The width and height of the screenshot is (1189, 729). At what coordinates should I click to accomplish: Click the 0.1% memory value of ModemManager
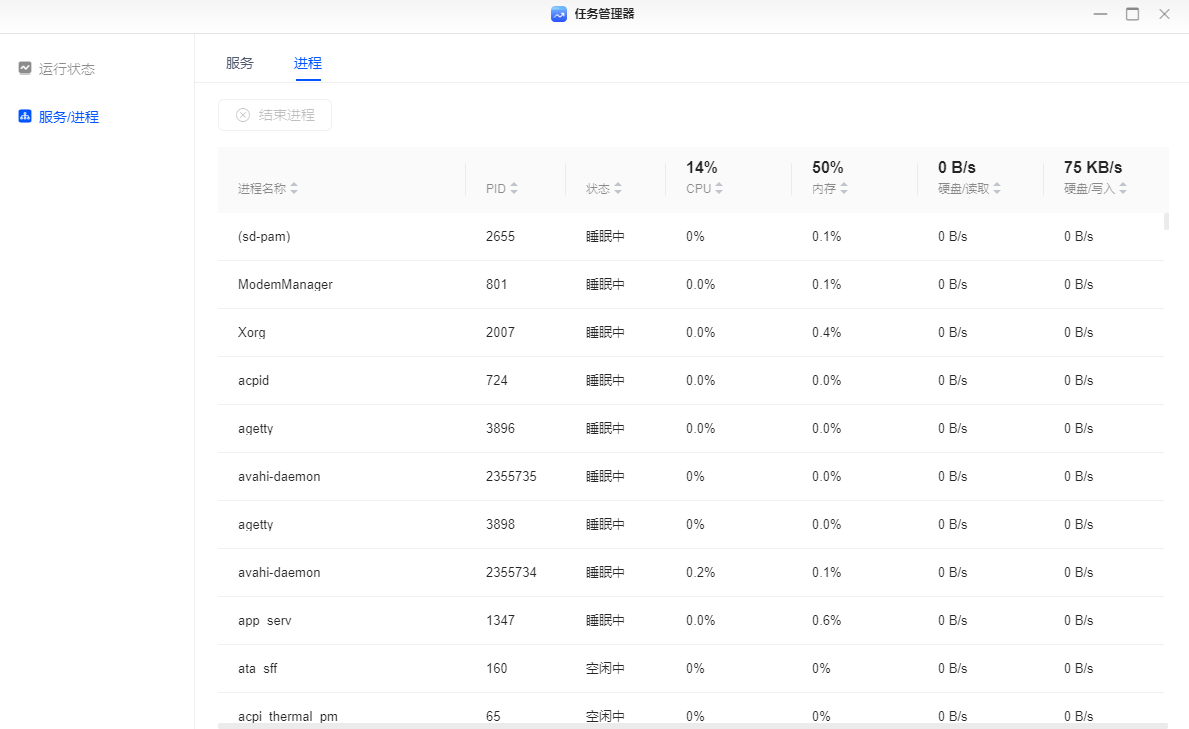[827, 284]
